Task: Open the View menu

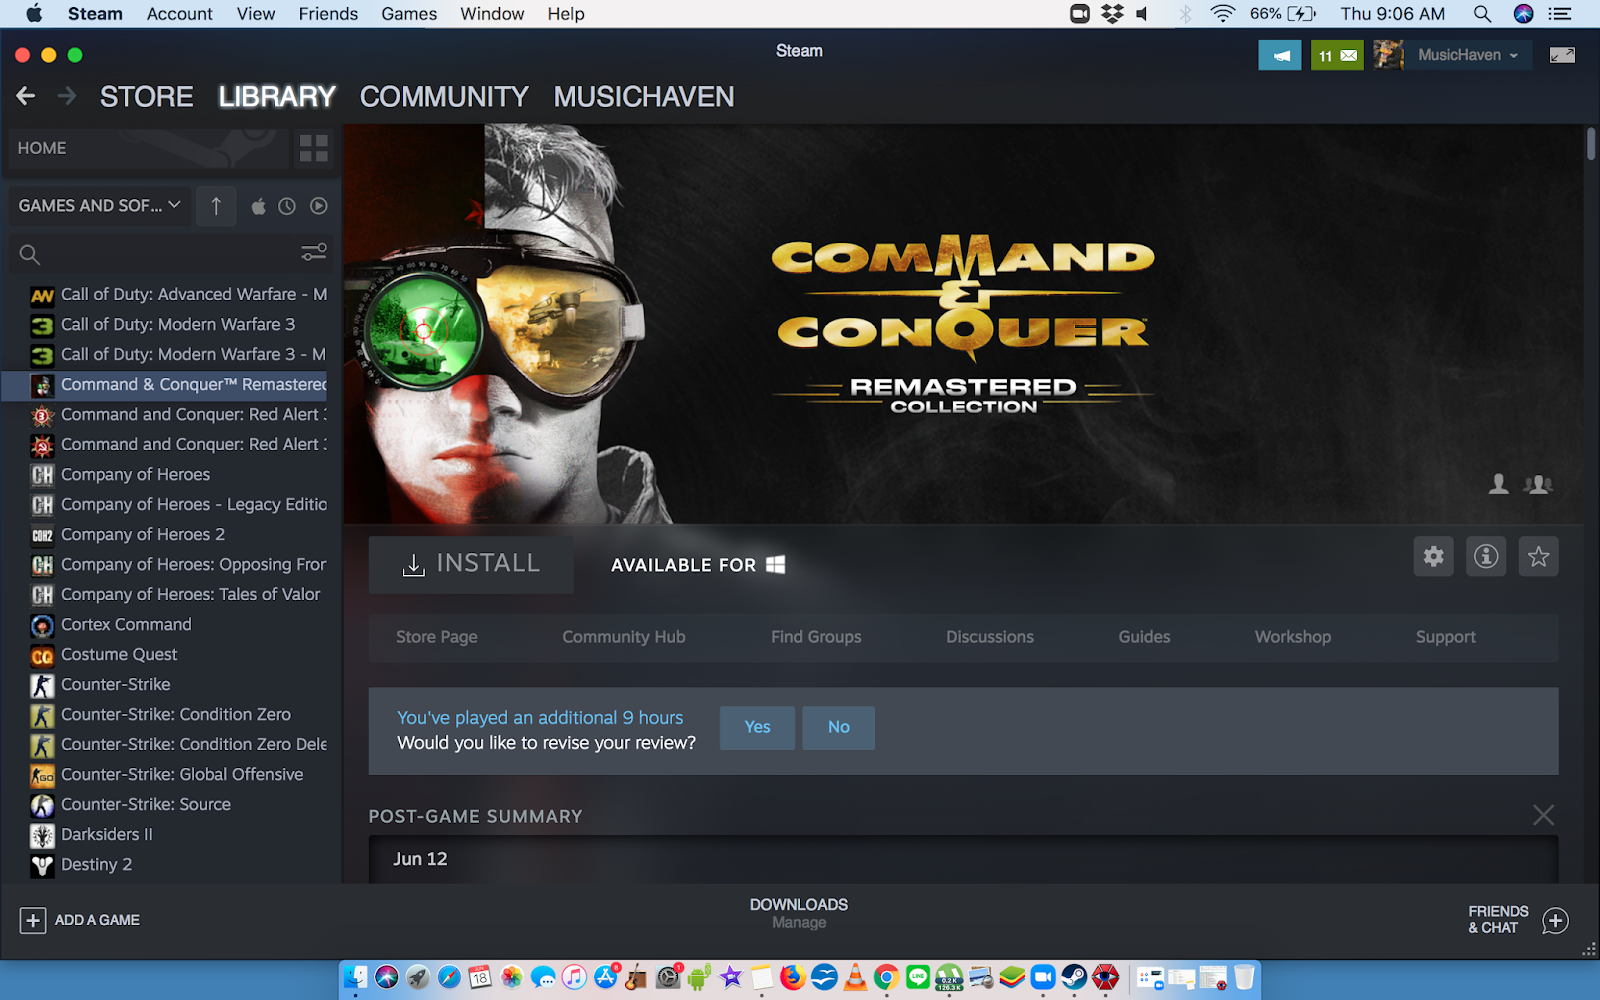Action: point(256,14)
